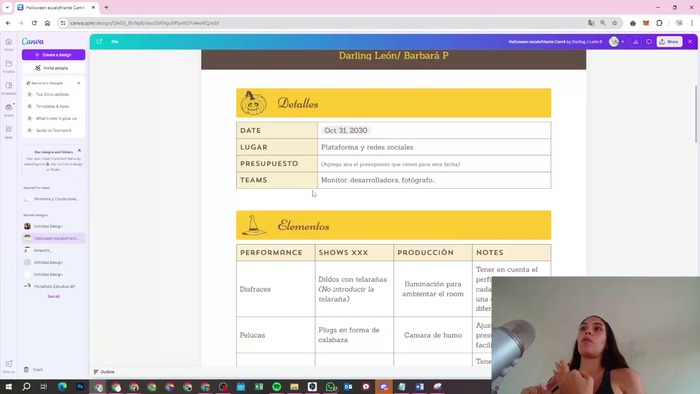Bookmark this tab with the star
Image resolution: width=700 pixels, height=394 pixels.
(x=615, y=23)
